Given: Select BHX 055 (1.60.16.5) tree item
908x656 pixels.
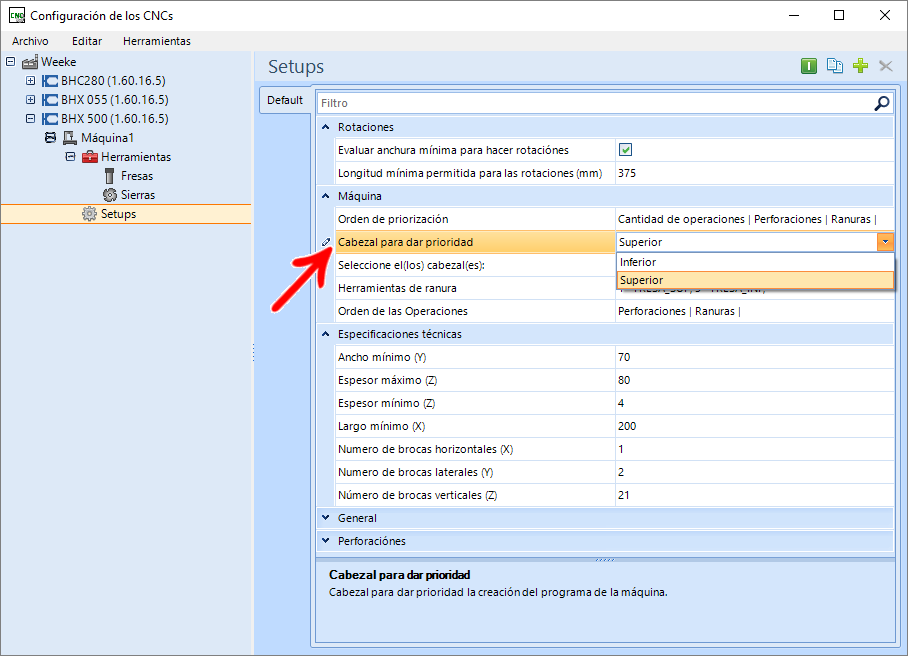Looking at the screenshot, I should [115, 100].
